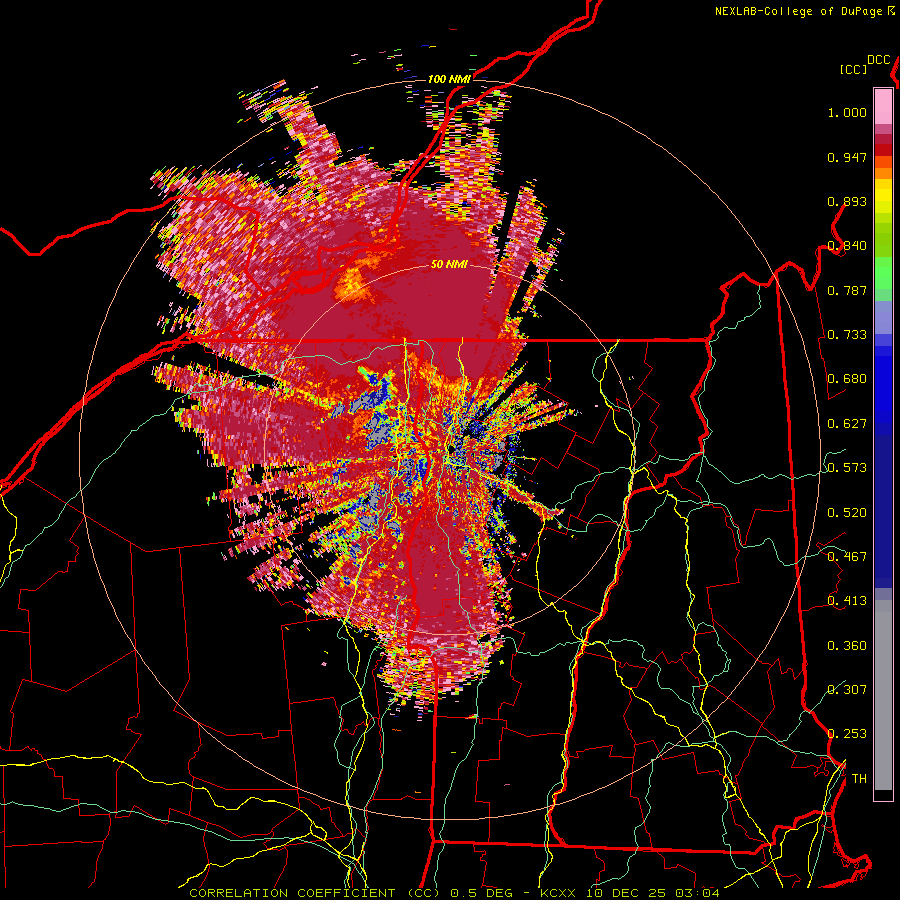
Task: Click the 100 NMI range ring label
Action: (x=449, y=79)
